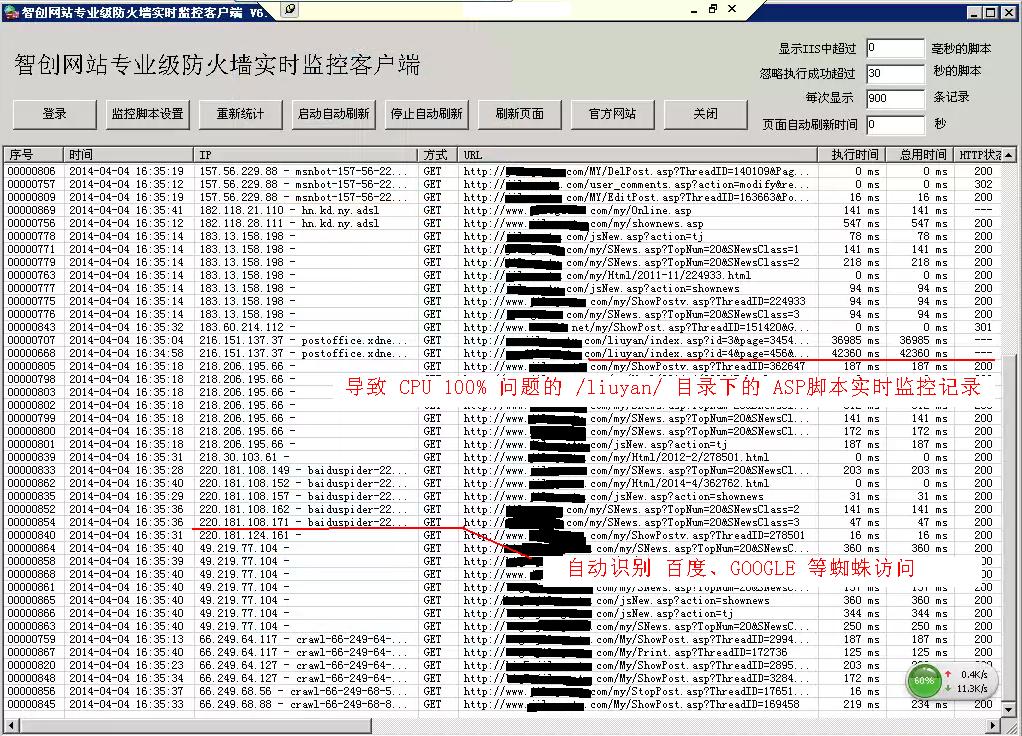Sort by the HTTP状态 column header

978,155
